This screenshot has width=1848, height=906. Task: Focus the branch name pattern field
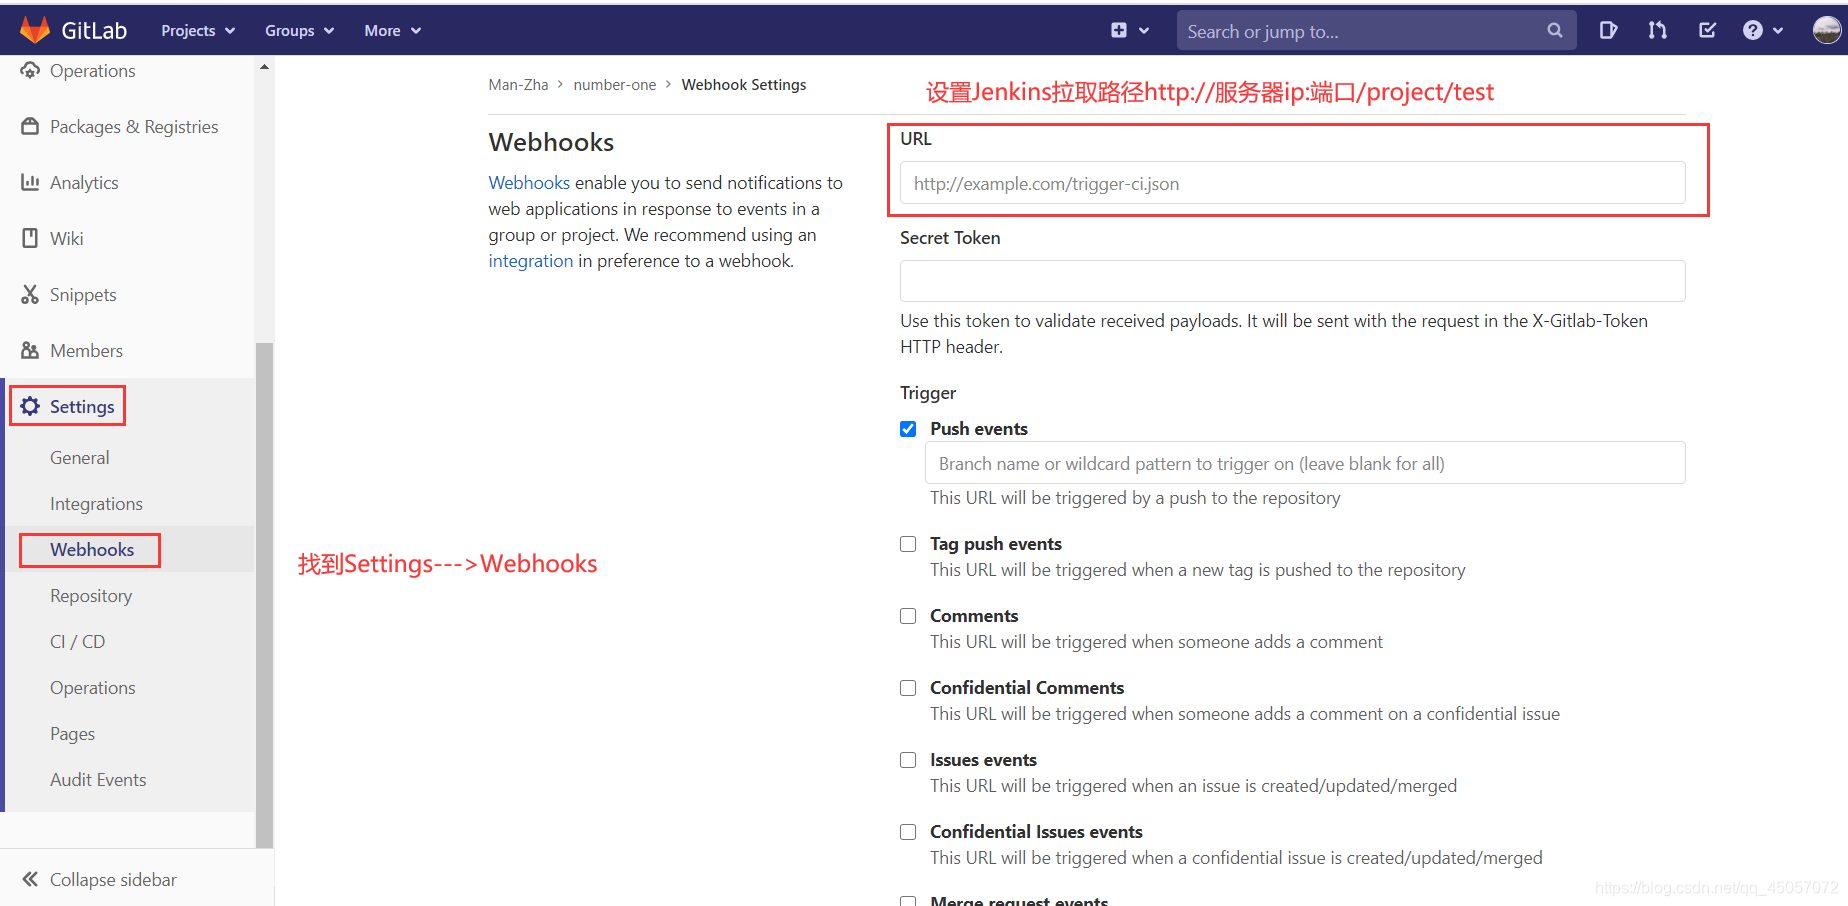[1305, 463]
